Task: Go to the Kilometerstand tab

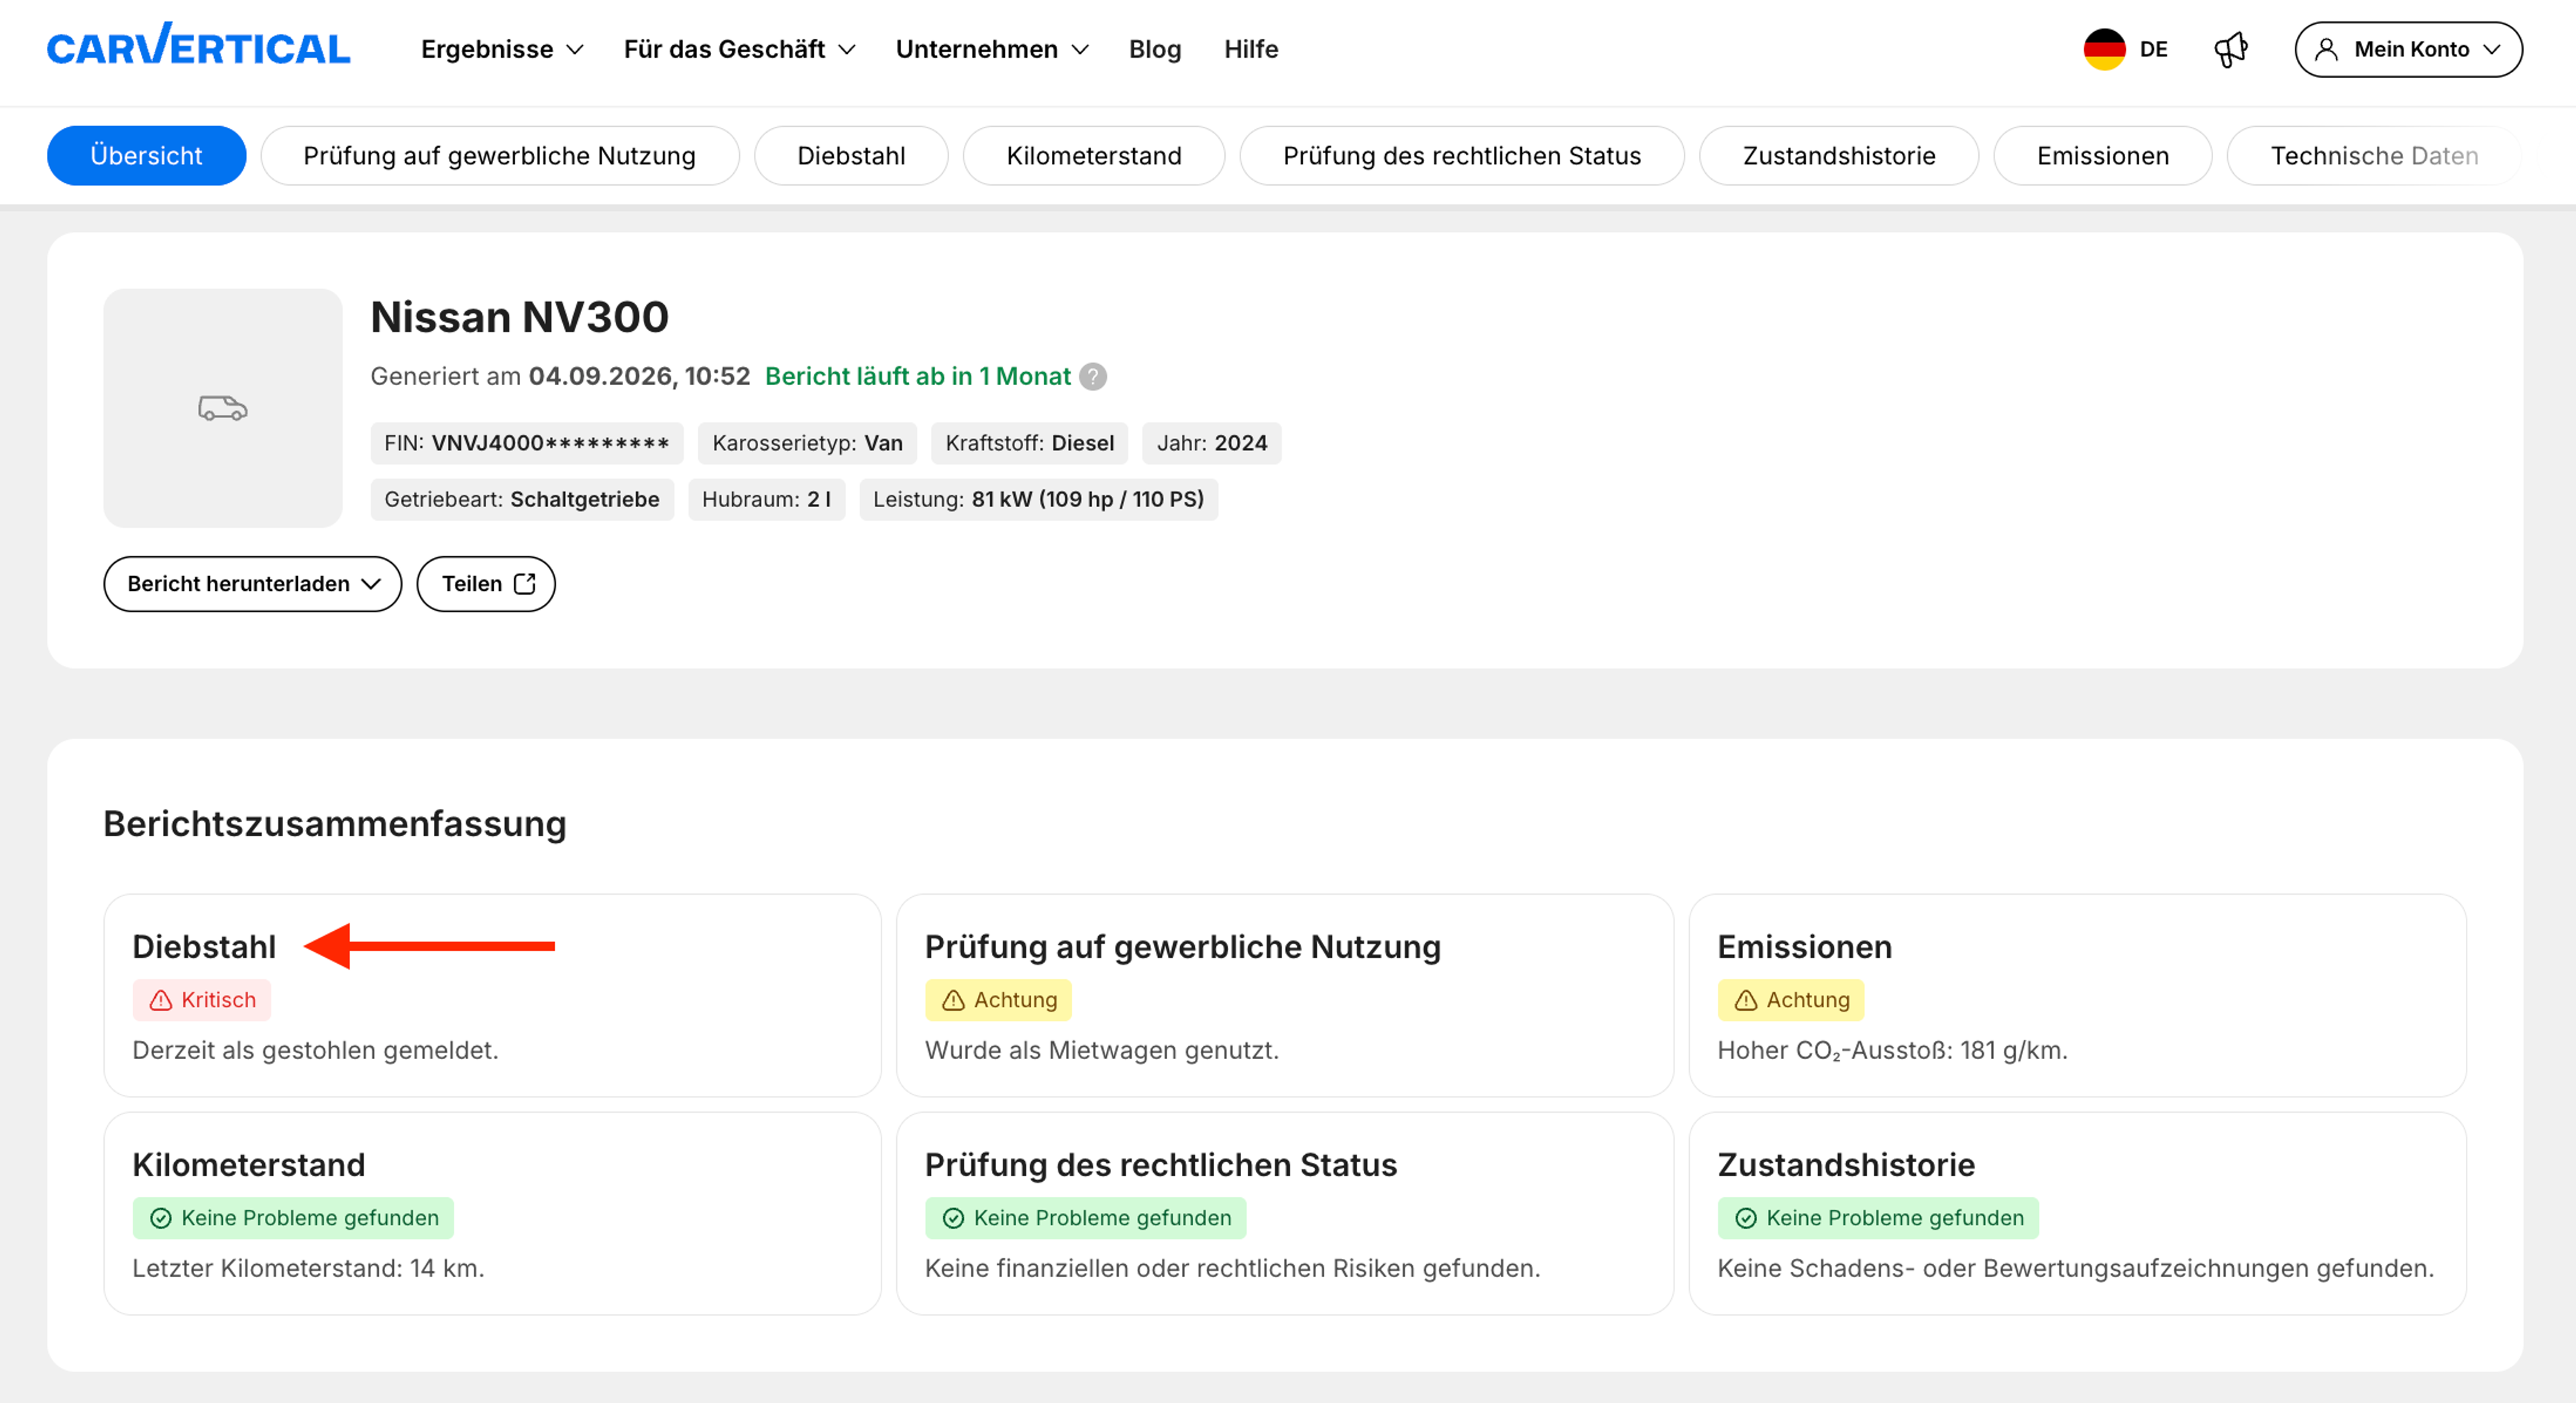Action: point(1094,156)
